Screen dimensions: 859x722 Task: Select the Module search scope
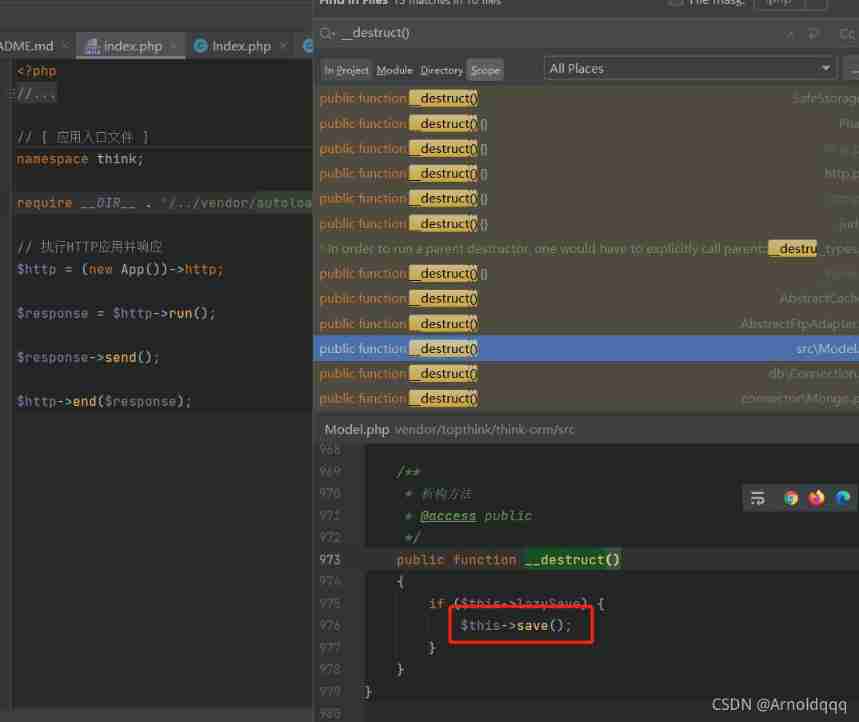click(x=394, y=70)
